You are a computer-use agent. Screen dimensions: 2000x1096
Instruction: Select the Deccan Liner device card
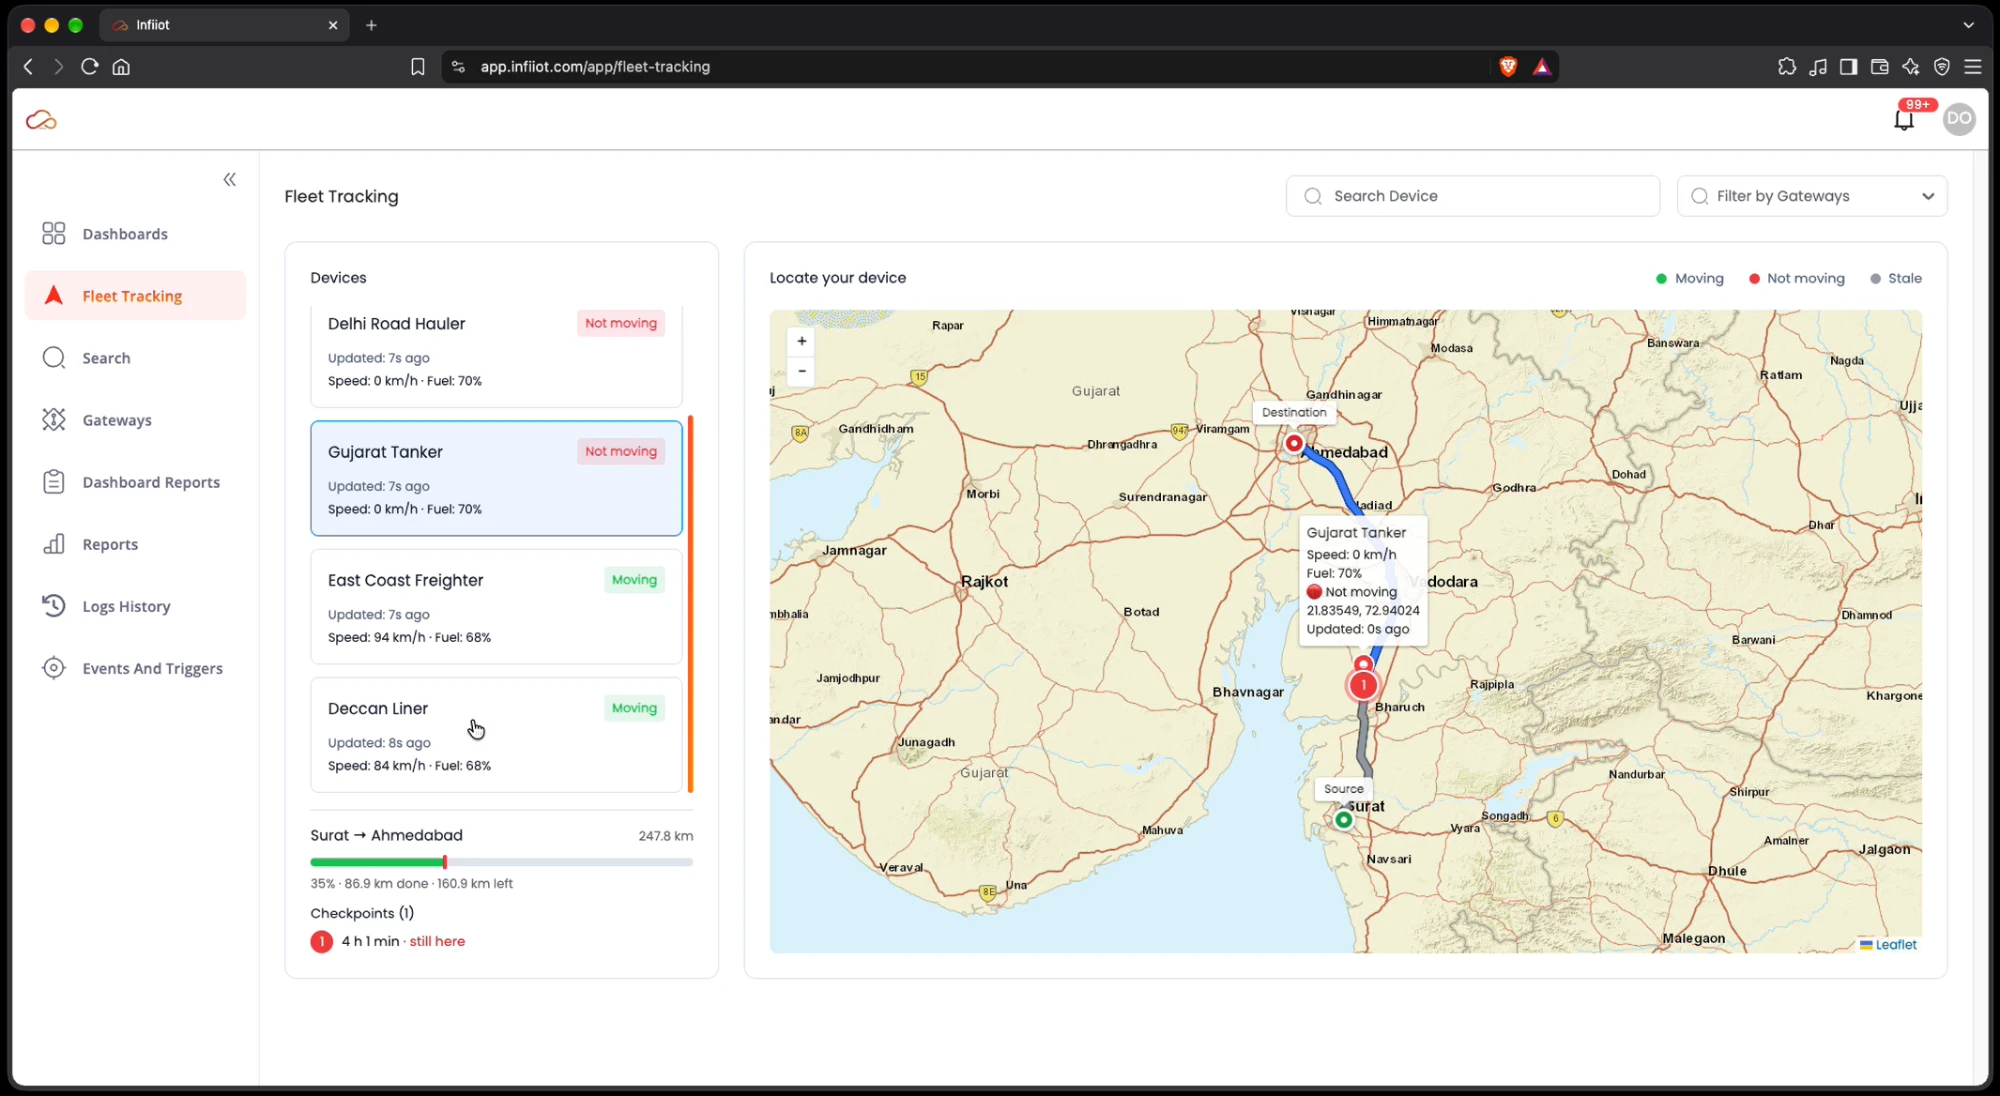point(496,735)
